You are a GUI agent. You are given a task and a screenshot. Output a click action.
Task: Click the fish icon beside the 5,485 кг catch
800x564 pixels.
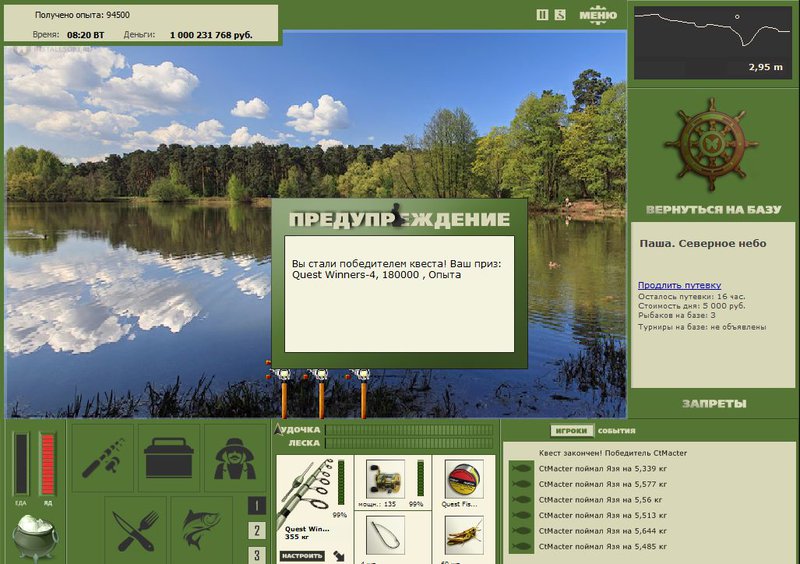coord(521,546)
